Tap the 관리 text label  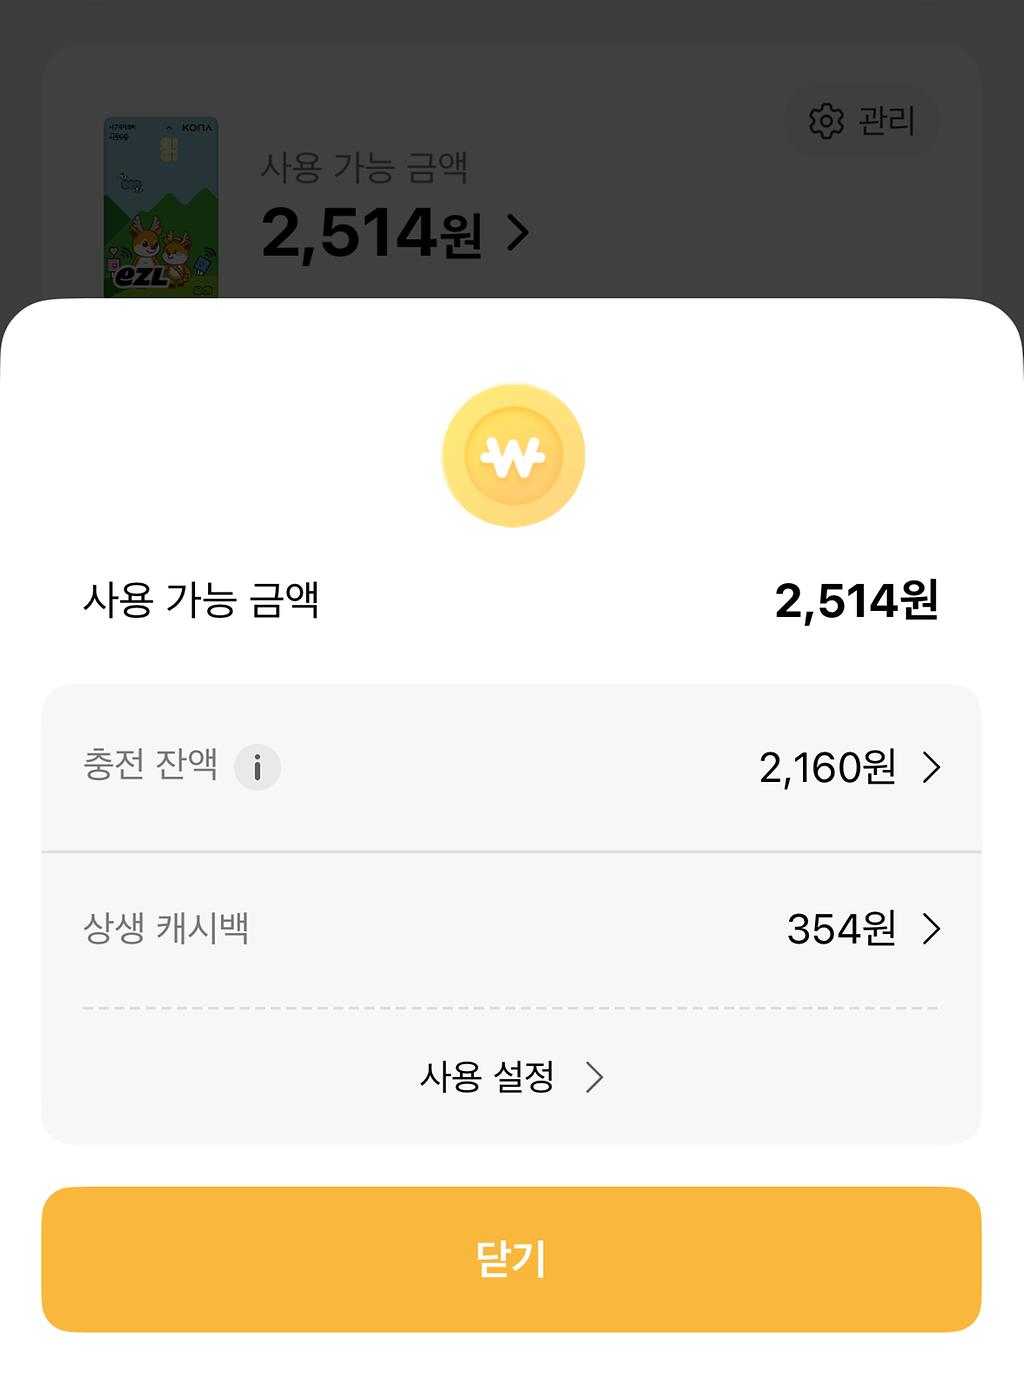pos(887,121)
